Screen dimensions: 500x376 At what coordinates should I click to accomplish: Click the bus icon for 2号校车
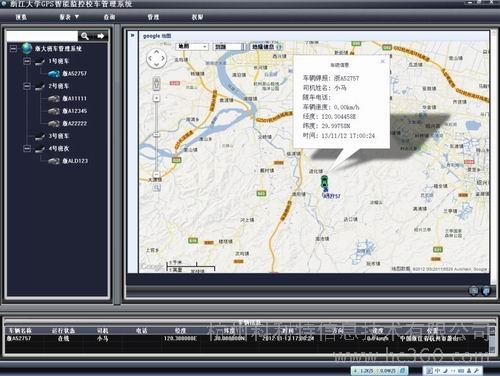40,86
